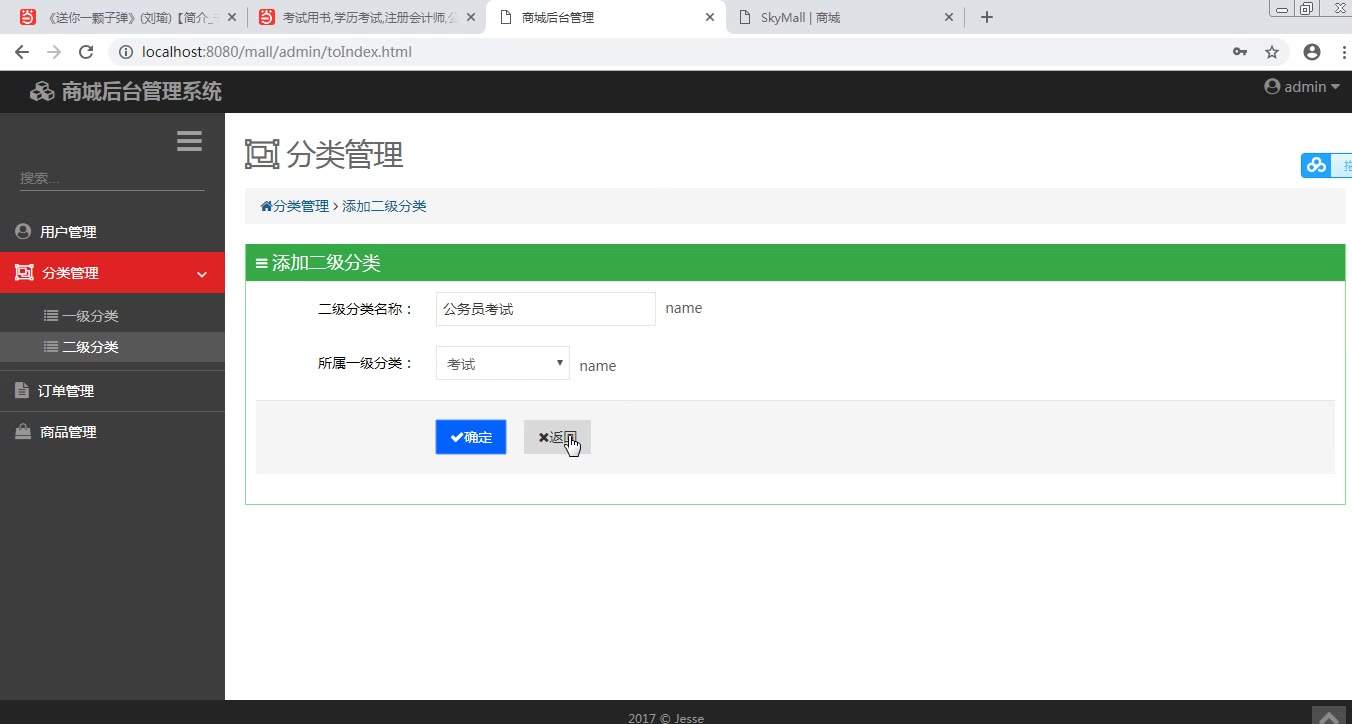Click the 分类管理 page title icon
1352x724 pixels.
pyautogui.click(x=262, y=154)
